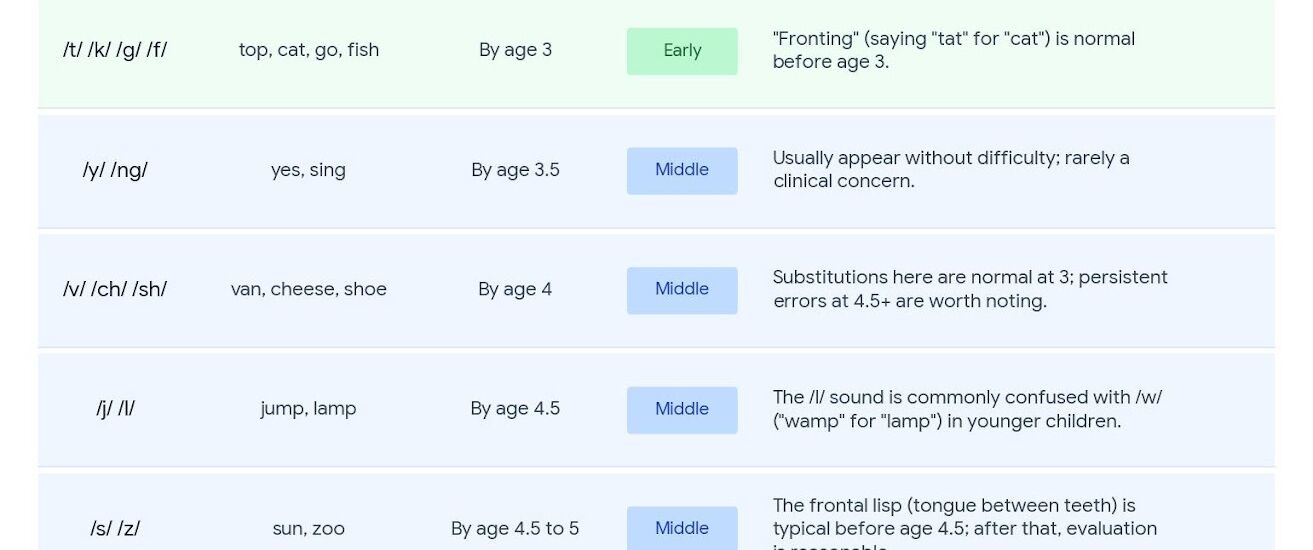Select the /t/ /k/ /g/ /f/ sounds cell

(x=115, y=50)
